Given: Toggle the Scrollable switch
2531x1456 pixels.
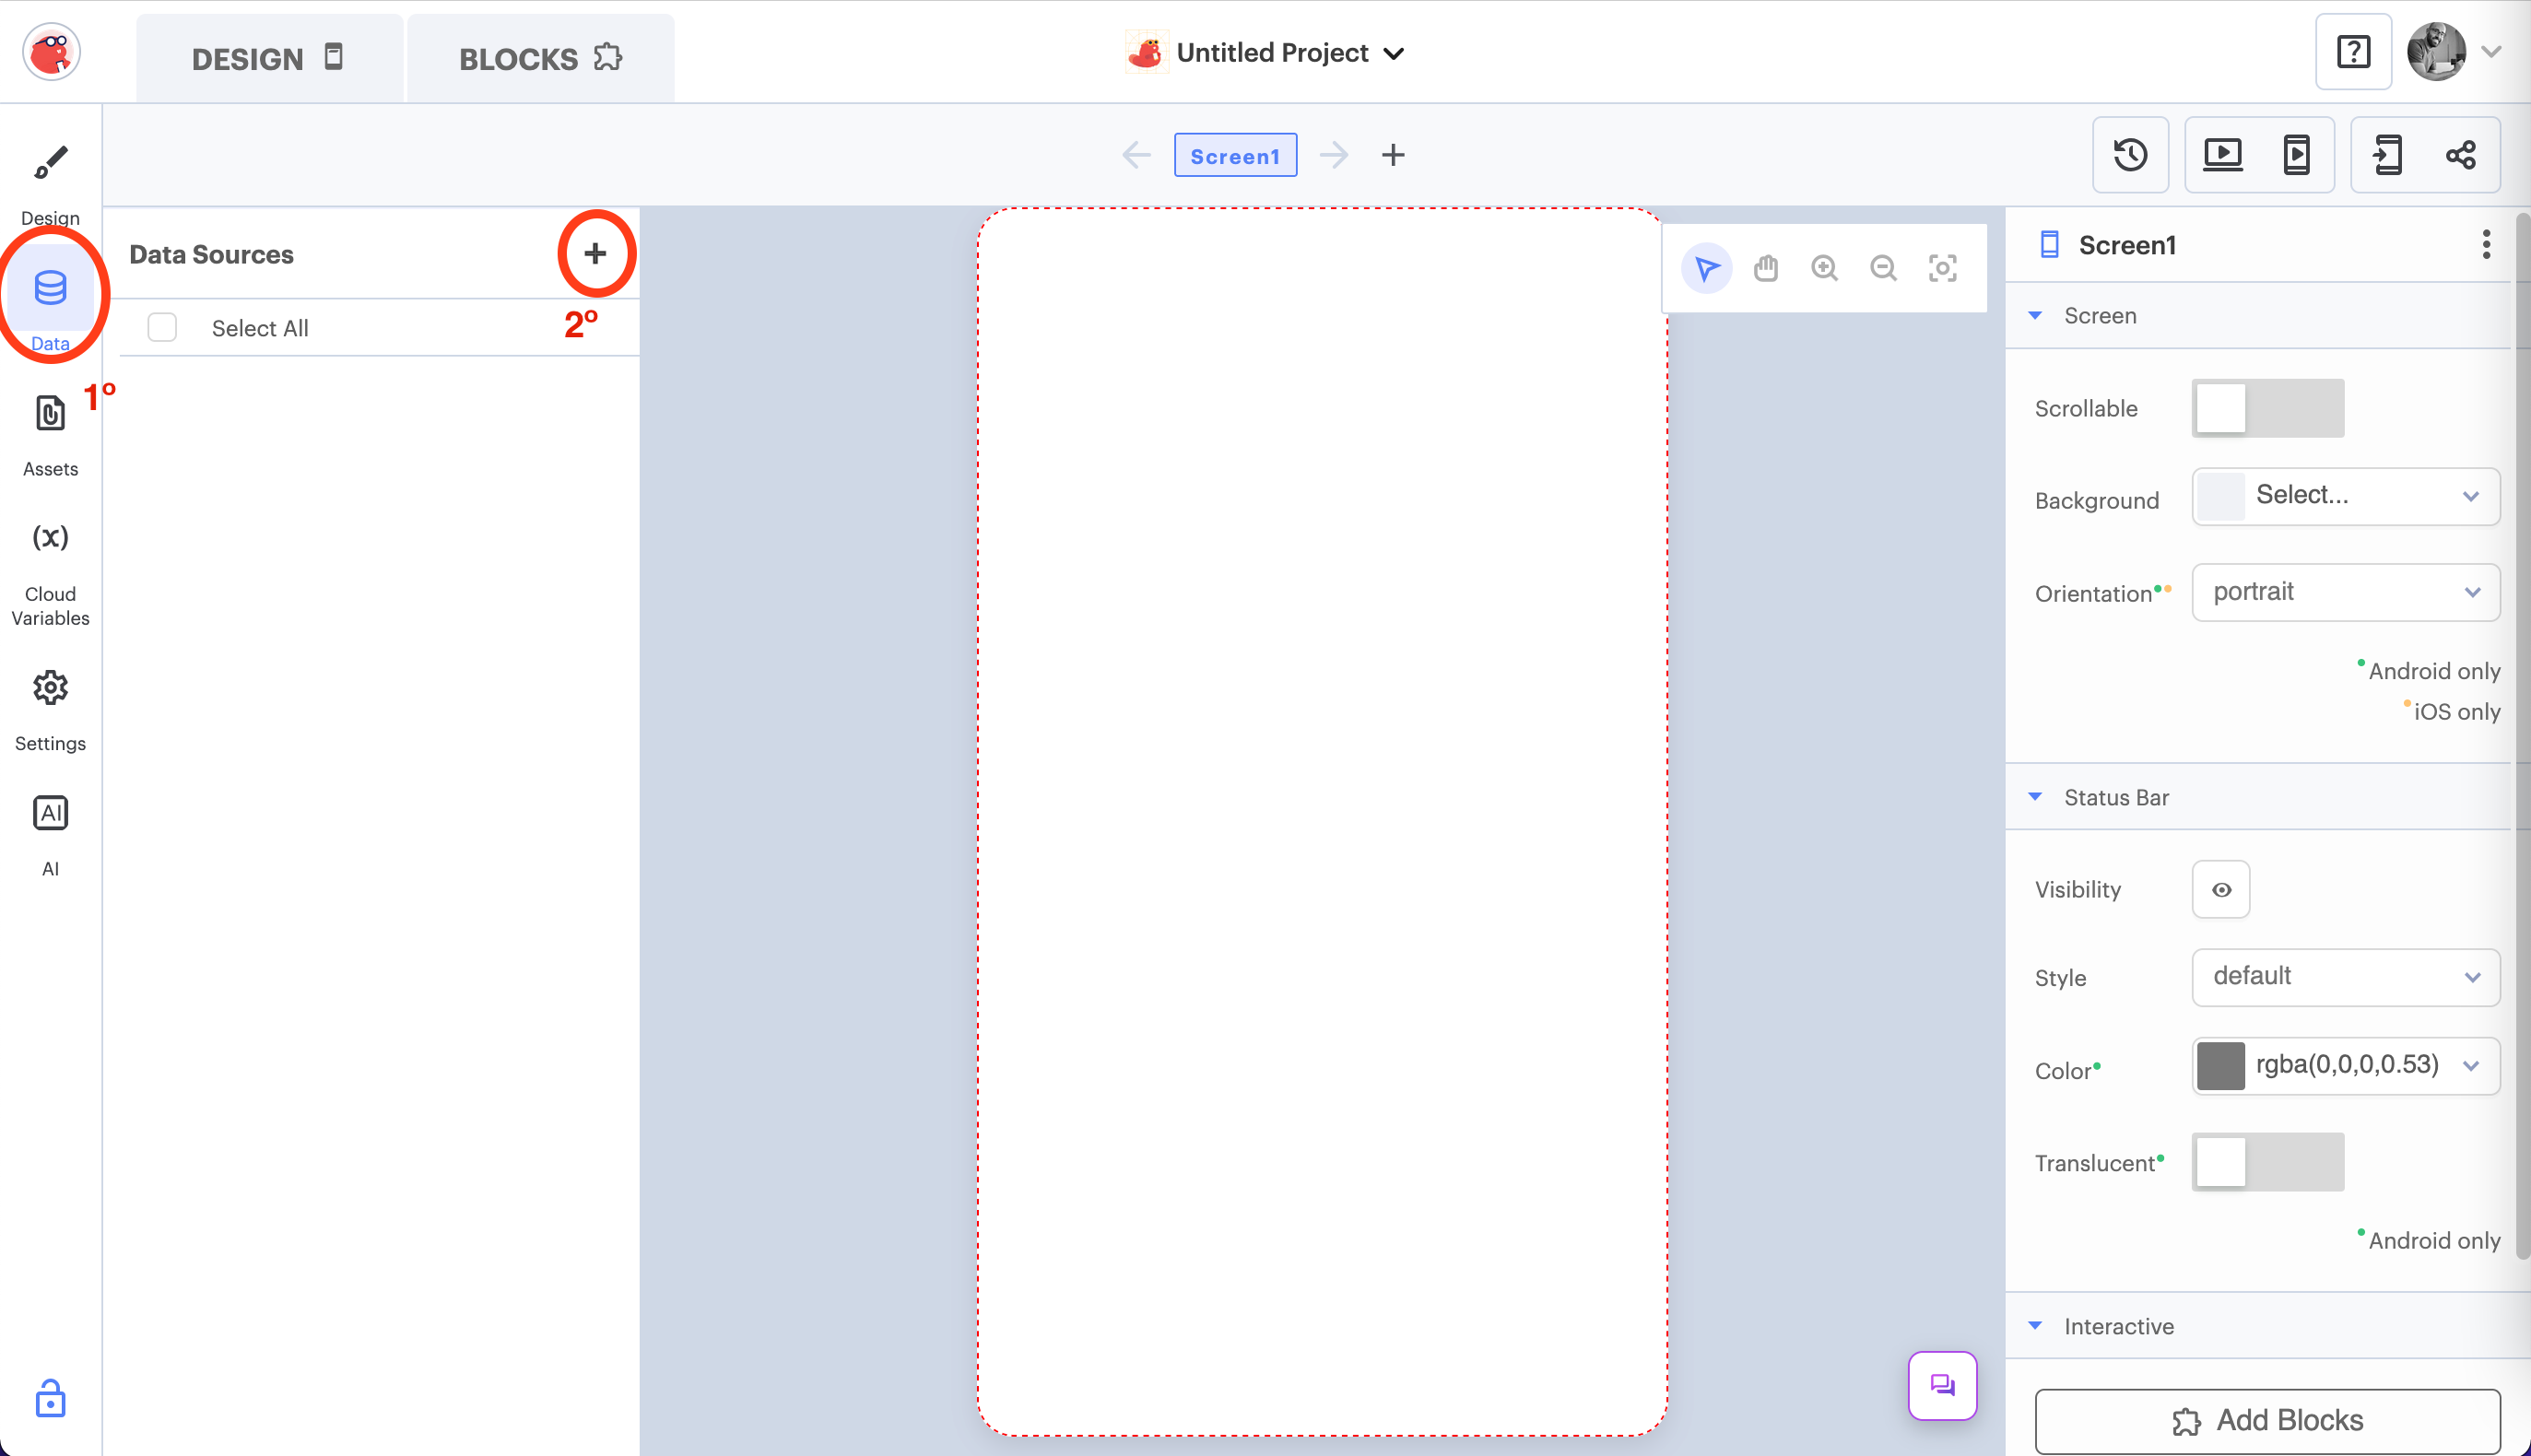Looking at the screenshot, I should tap(2267, 408).
